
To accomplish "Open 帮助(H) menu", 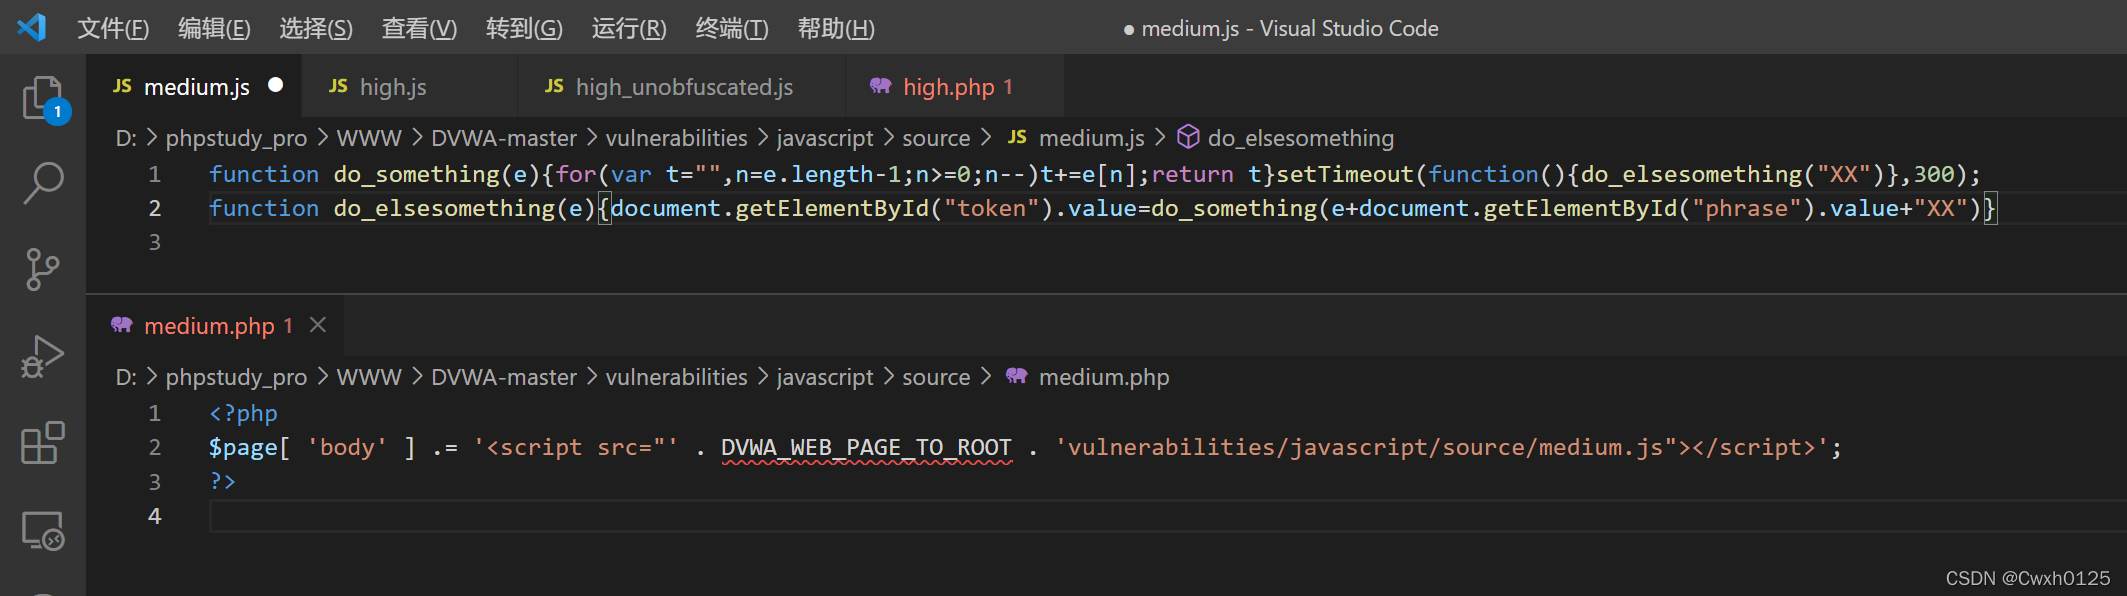I will (x=836, y=28).
